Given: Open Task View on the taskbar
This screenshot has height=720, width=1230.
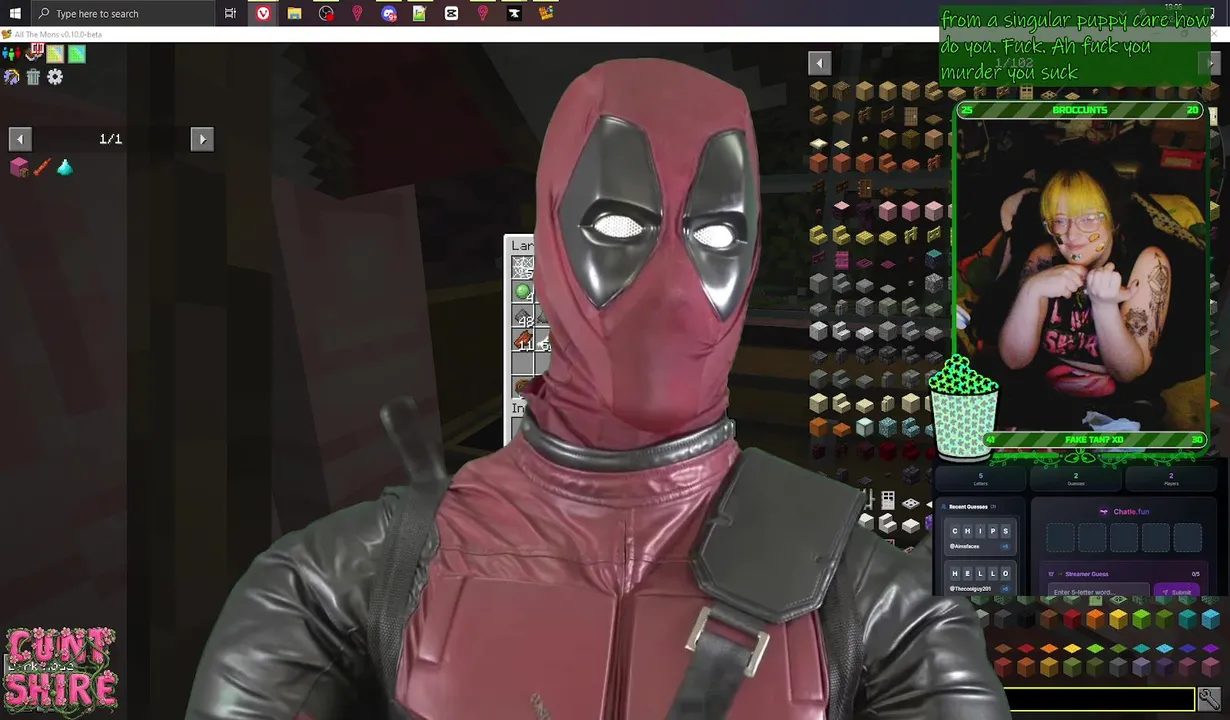Looking at the screenshot, I should tap(231, 13).
